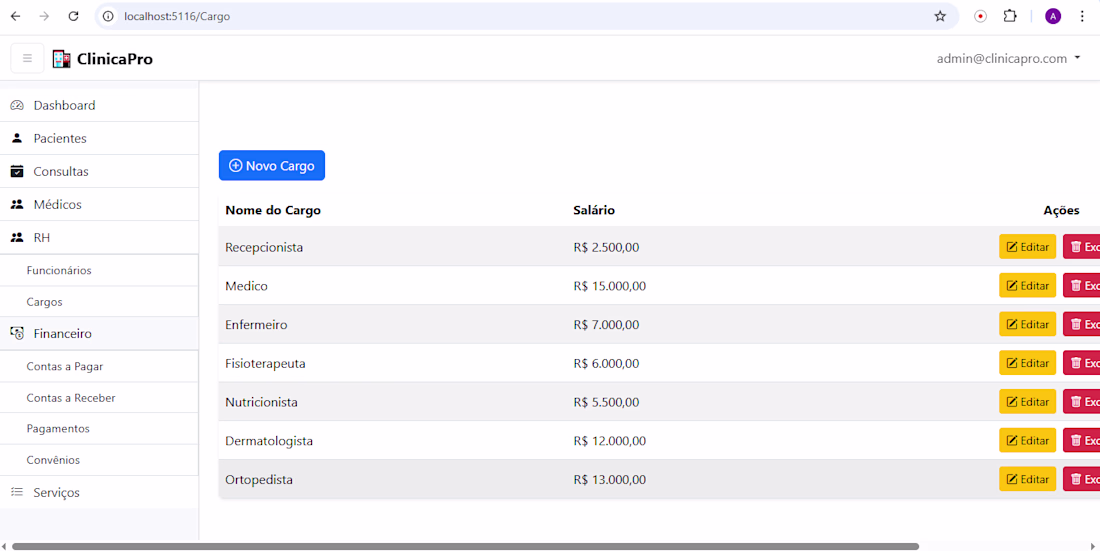Edit the Enfermeiro cargo
This screenshot has width=1100, height=551.
(1027, 324)
